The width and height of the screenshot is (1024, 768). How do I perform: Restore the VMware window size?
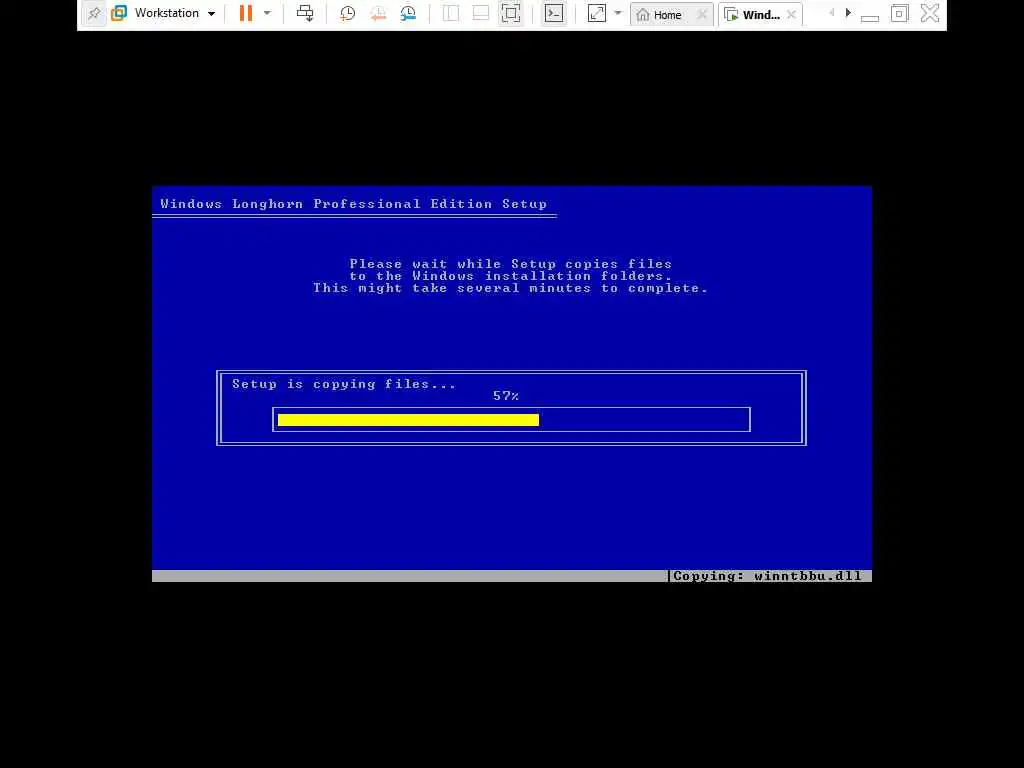tap(899, 13)
